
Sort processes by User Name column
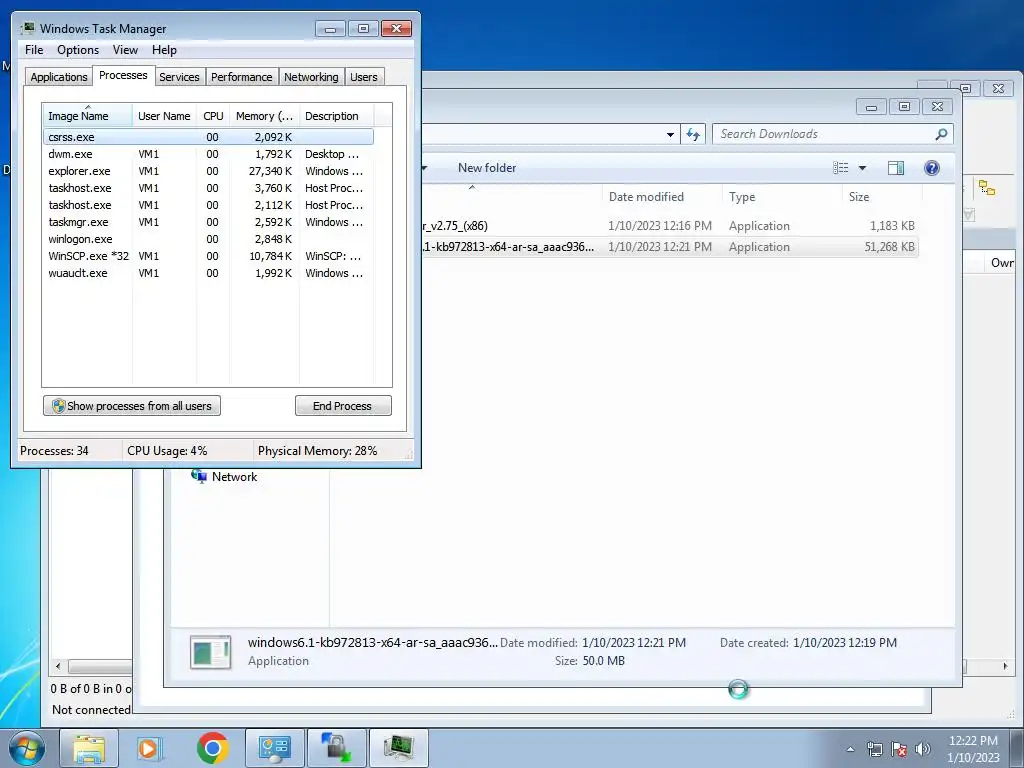[x=164, y=116]
